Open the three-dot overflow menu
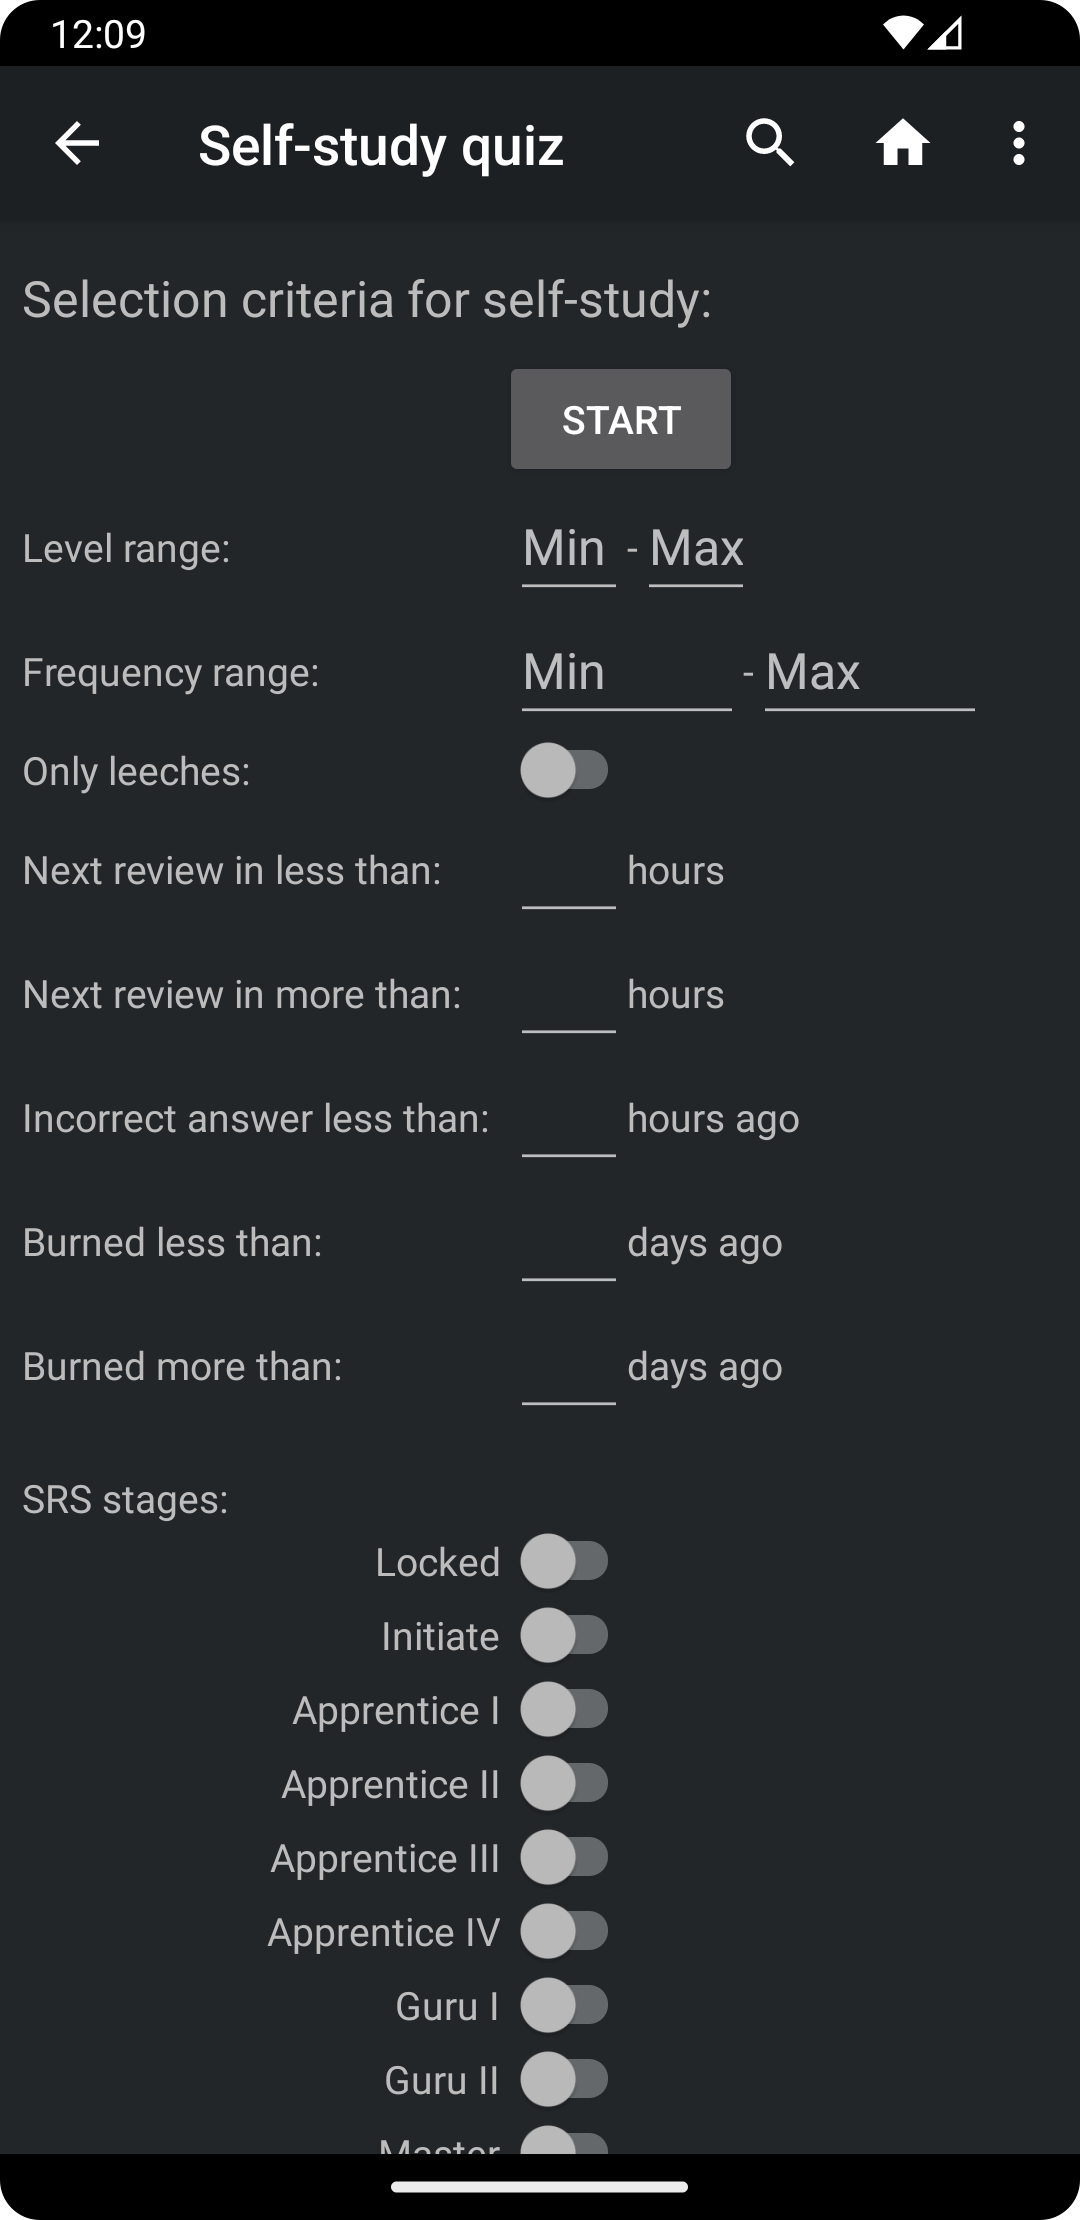The height and width of the screenshot is (2220, 1080). [1018, 144]
